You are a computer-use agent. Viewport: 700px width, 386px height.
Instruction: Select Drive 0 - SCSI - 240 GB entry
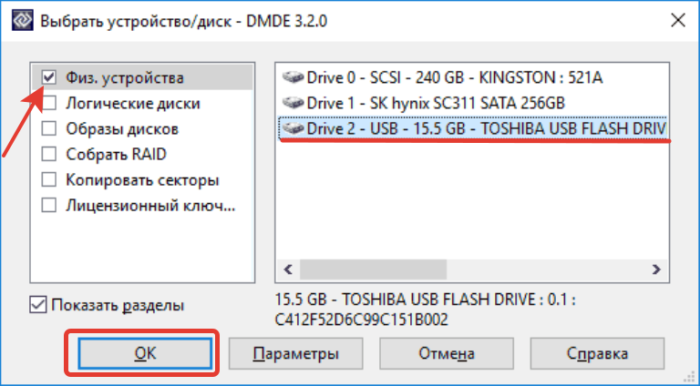tap(443, 78)
